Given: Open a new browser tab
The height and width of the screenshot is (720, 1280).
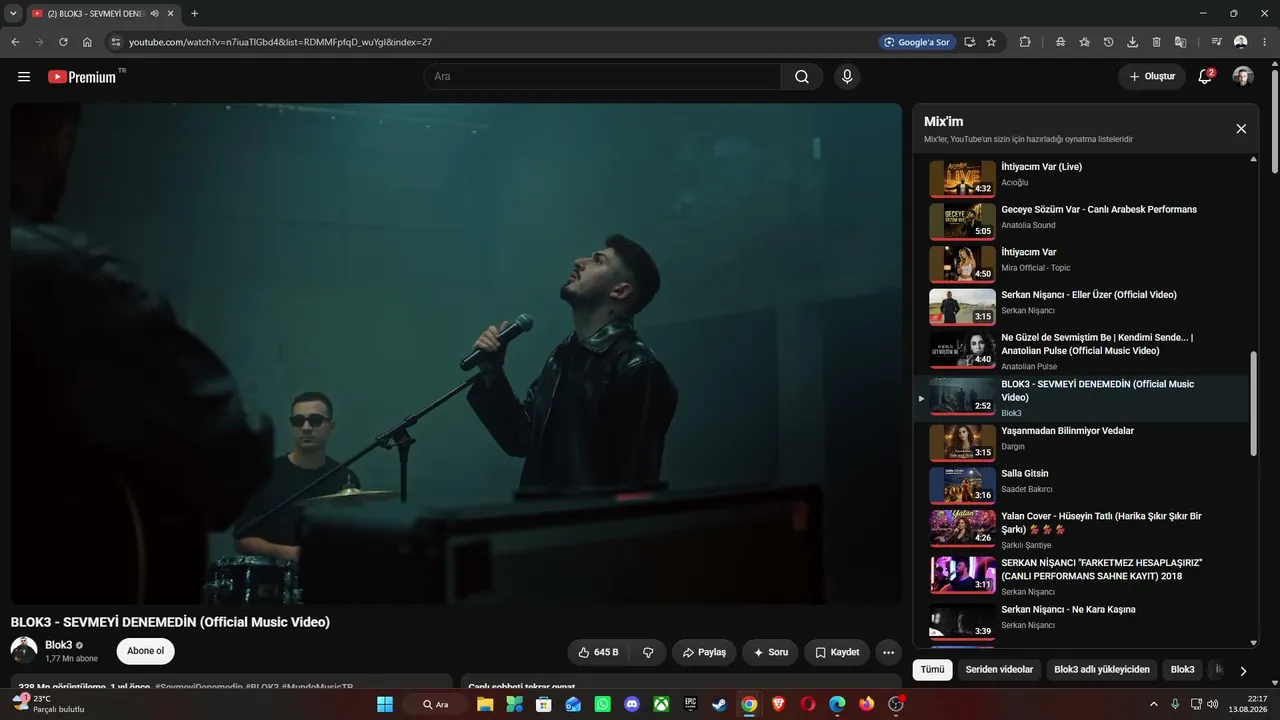Looking at the screenshot, I should [x=194, y=13].
